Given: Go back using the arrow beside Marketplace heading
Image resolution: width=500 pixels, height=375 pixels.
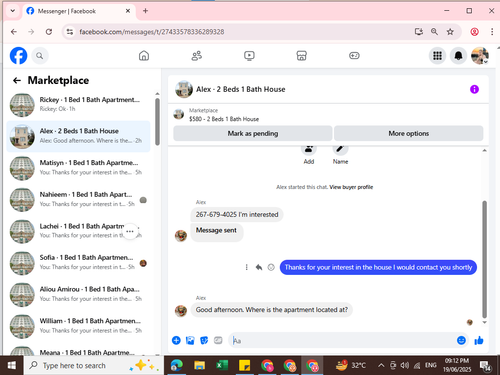Looking at the screenshot, I should pos(17,80).
